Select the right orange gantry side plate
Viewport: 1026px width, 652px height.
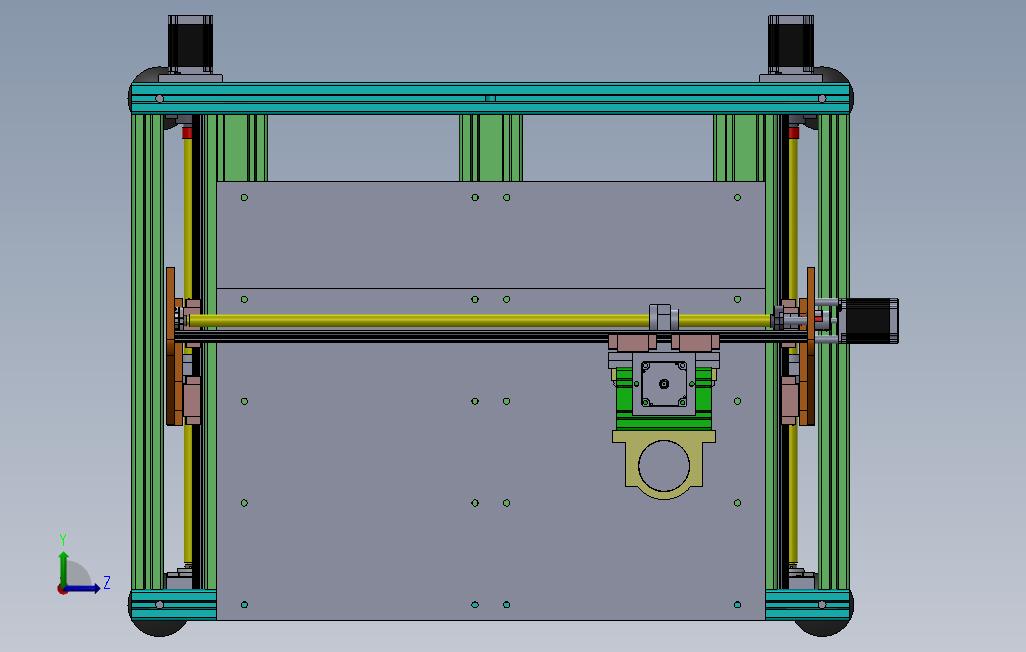tap(810, 346)
